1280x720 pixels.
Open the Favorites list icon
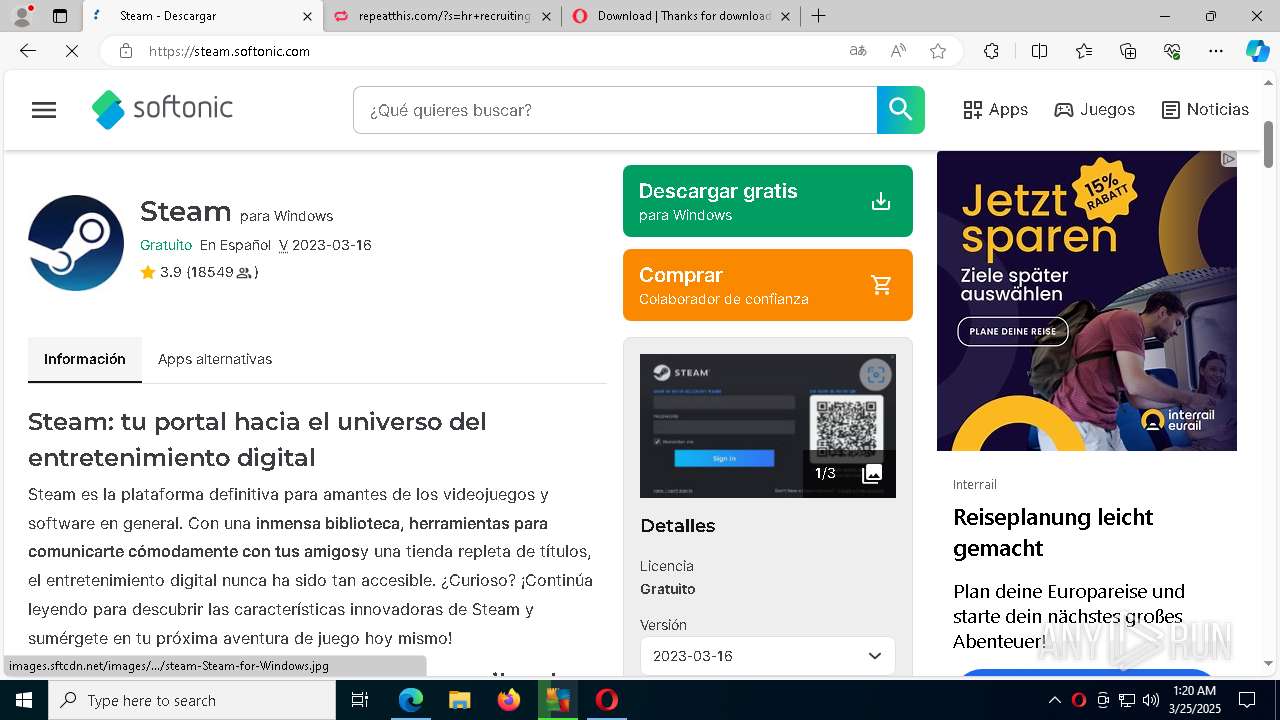1084,51
